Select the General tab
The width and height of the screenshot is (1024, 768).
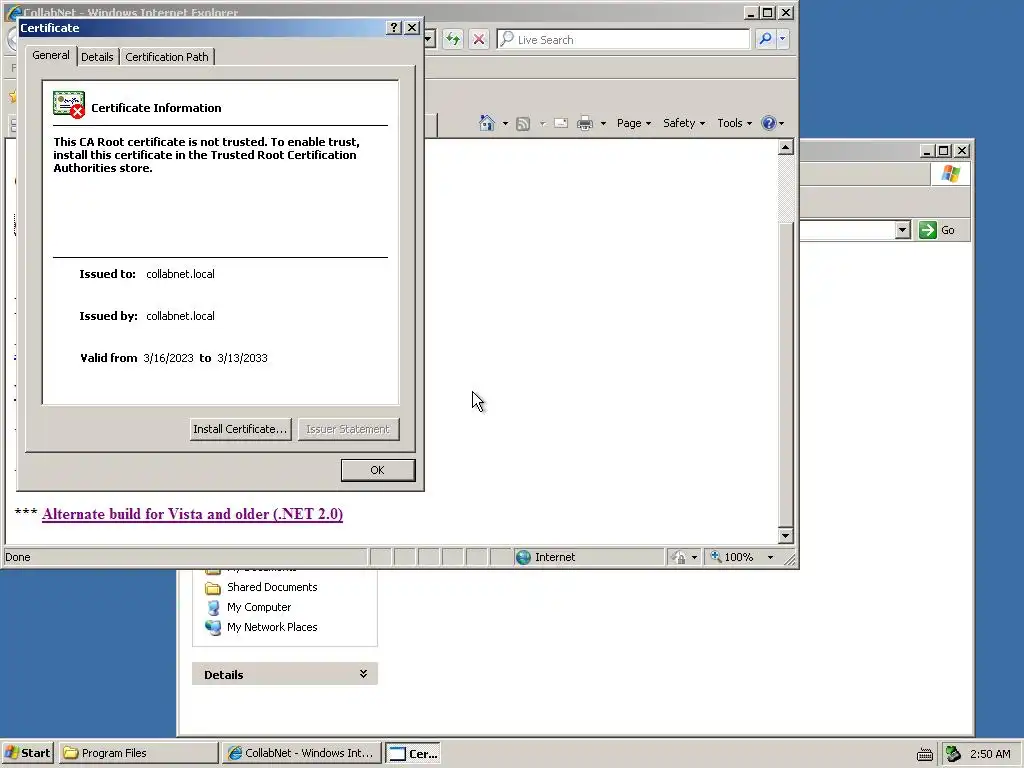(51, 55)
